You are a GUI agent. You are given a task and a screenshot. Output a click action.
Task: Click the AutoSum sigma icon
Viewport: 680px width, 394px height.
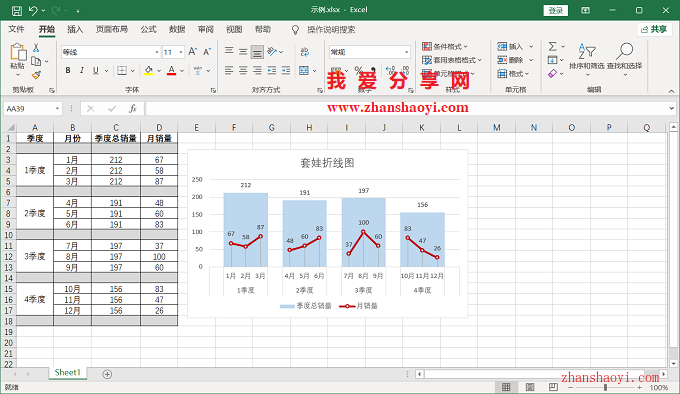552,46
